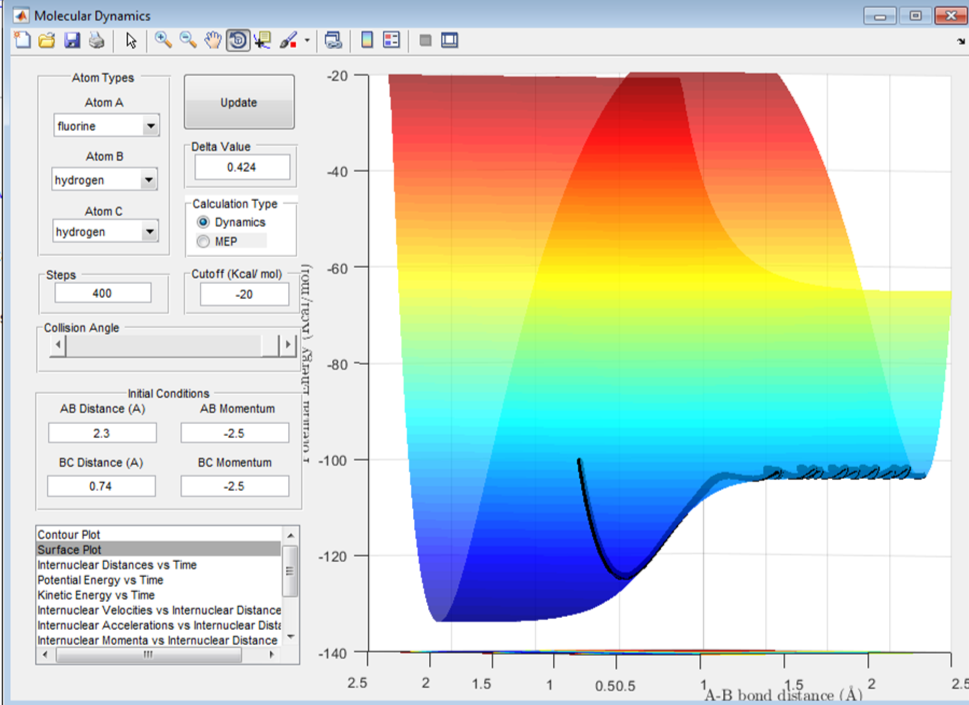Click the New Figure toolbar icon
Viewport: 969px width, 705px height.
coord(23,41)
